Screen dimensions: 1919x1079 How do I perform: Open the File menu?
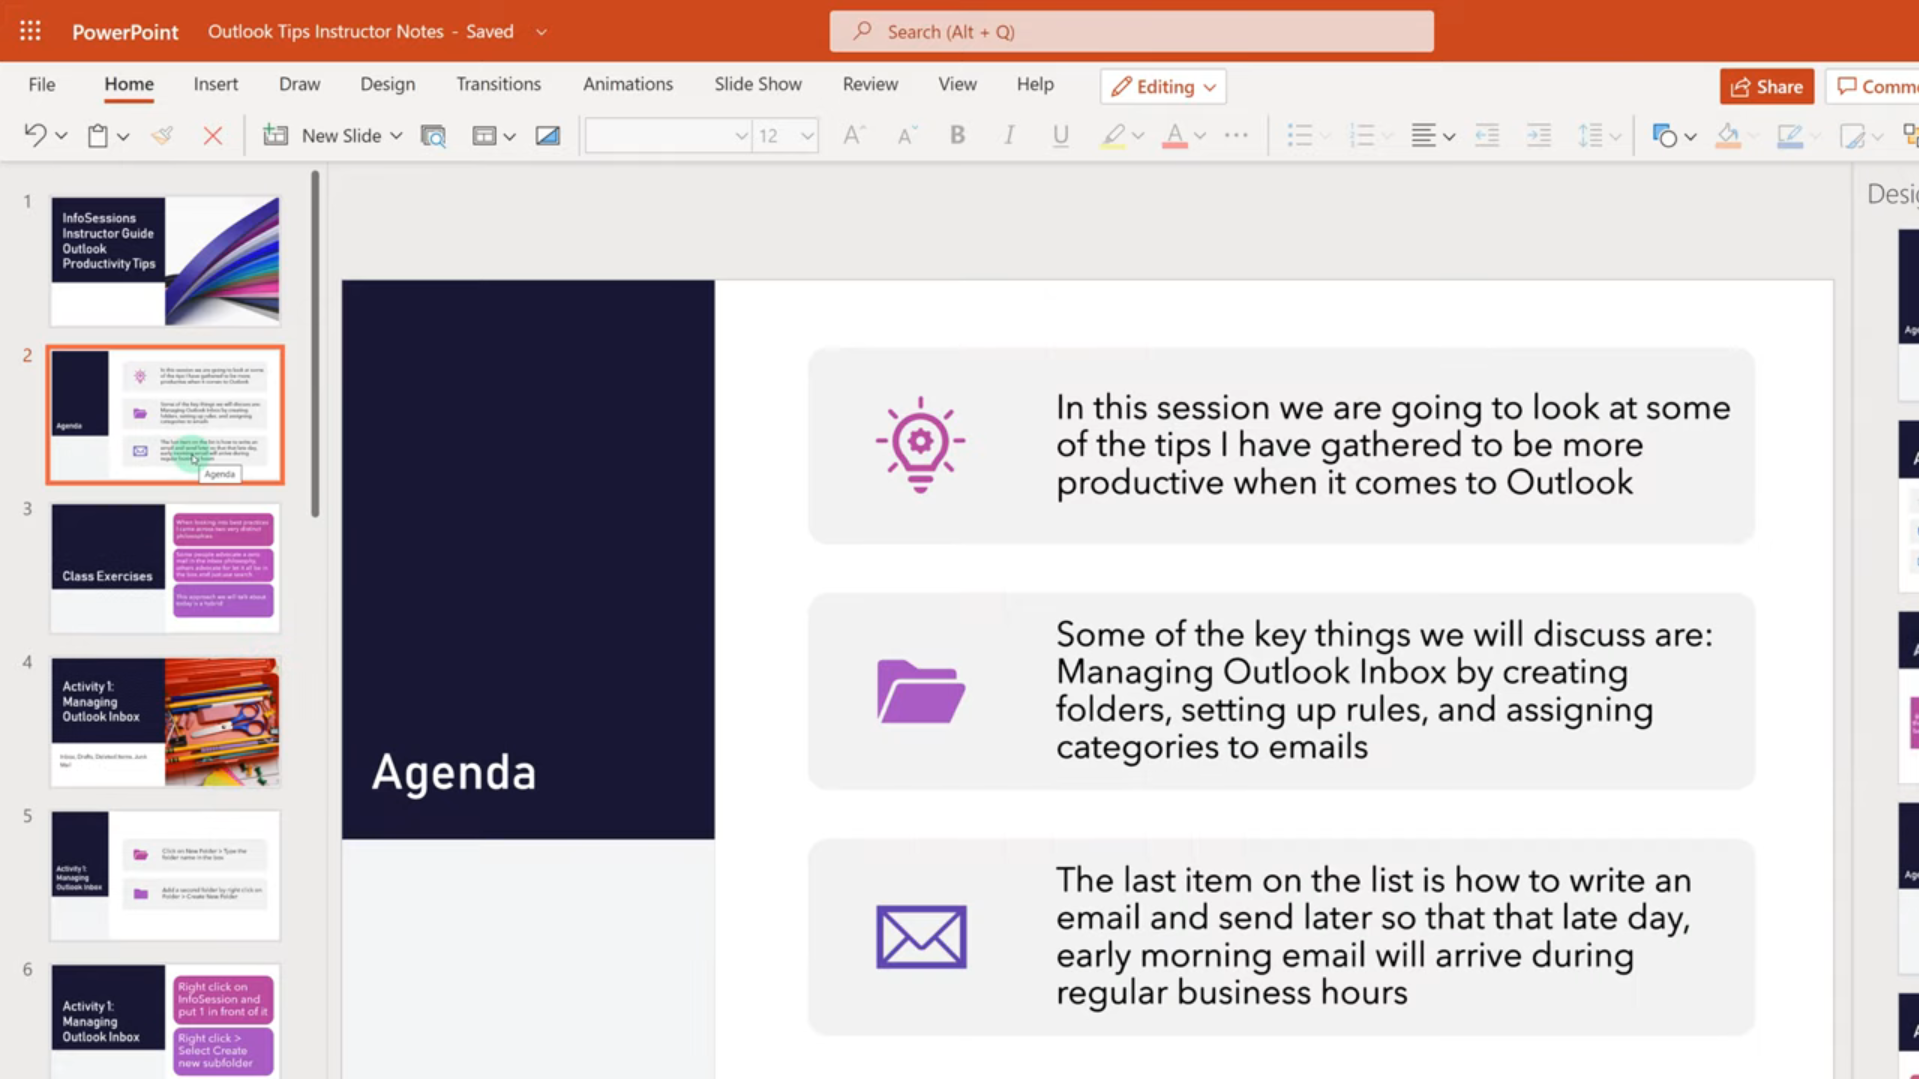(42, 84)
